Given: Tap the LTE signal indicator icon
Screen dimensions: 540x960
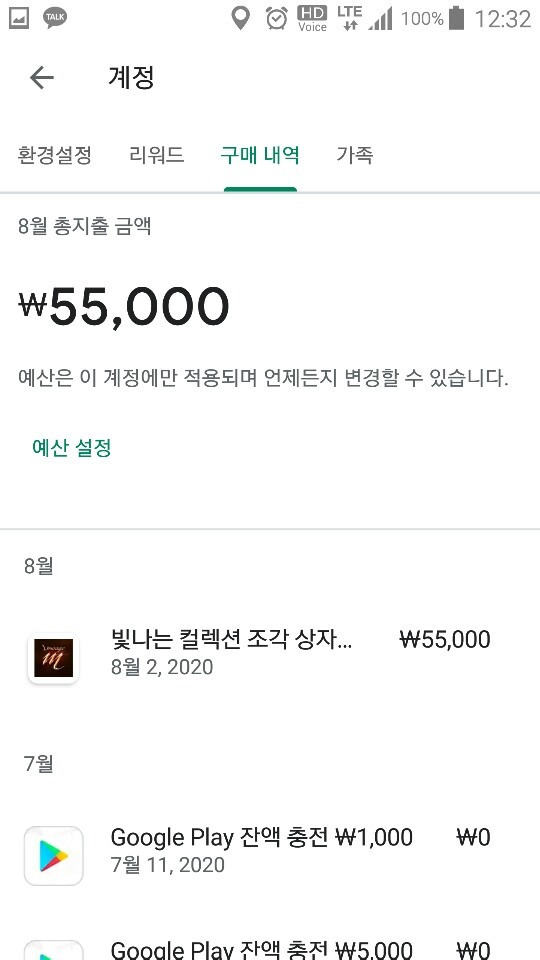Looking at the screenshot, I should 350,18.
